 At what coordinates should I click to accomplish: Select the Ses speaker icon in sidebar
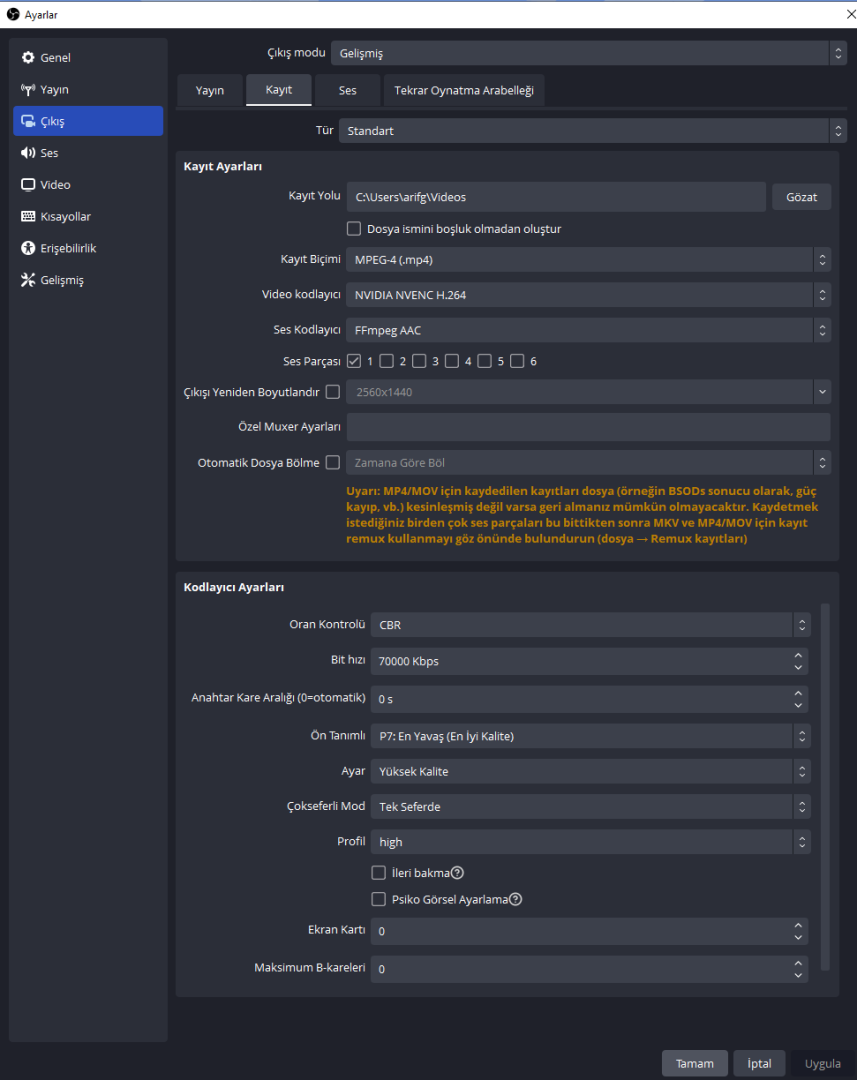(x=28, y=153)
